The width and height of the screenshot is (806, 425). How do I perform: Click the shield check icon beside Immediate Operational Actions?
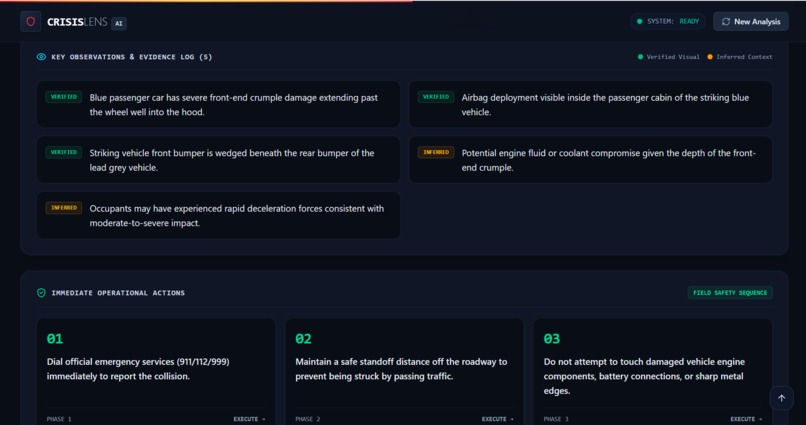(41, 292)
